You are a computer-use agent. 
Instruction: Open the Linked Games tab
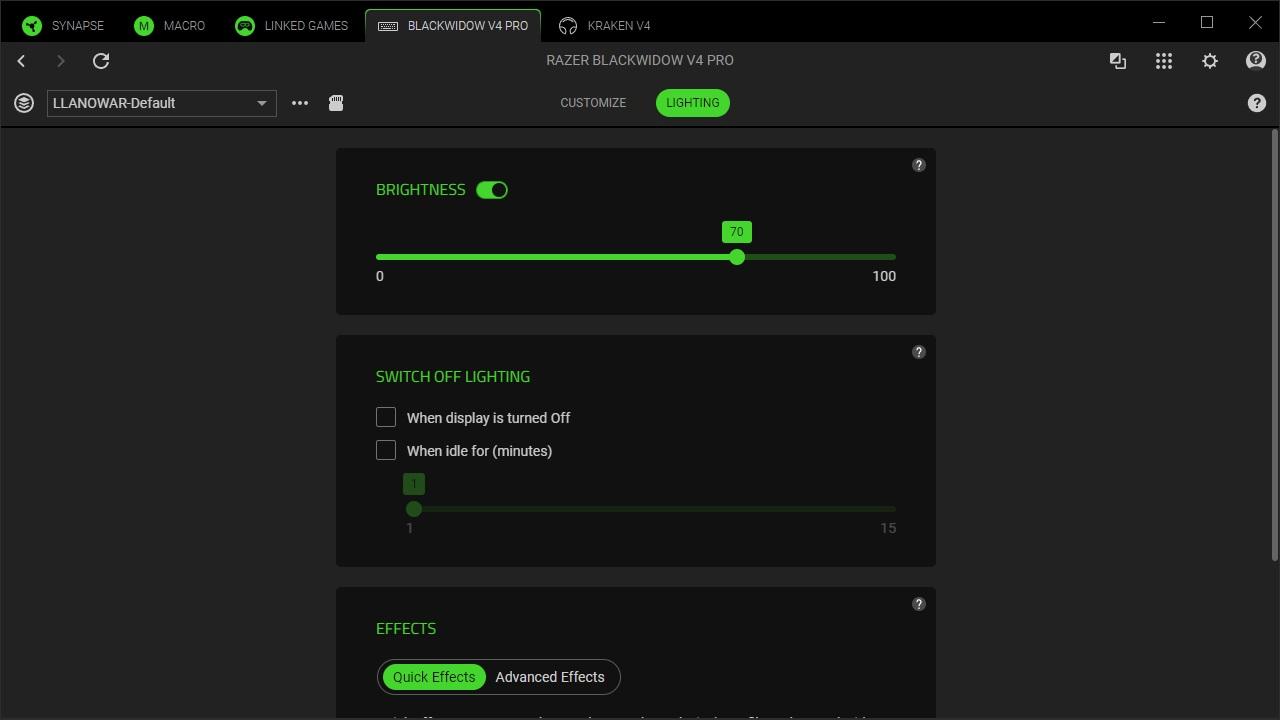click(x=291, y=25)
